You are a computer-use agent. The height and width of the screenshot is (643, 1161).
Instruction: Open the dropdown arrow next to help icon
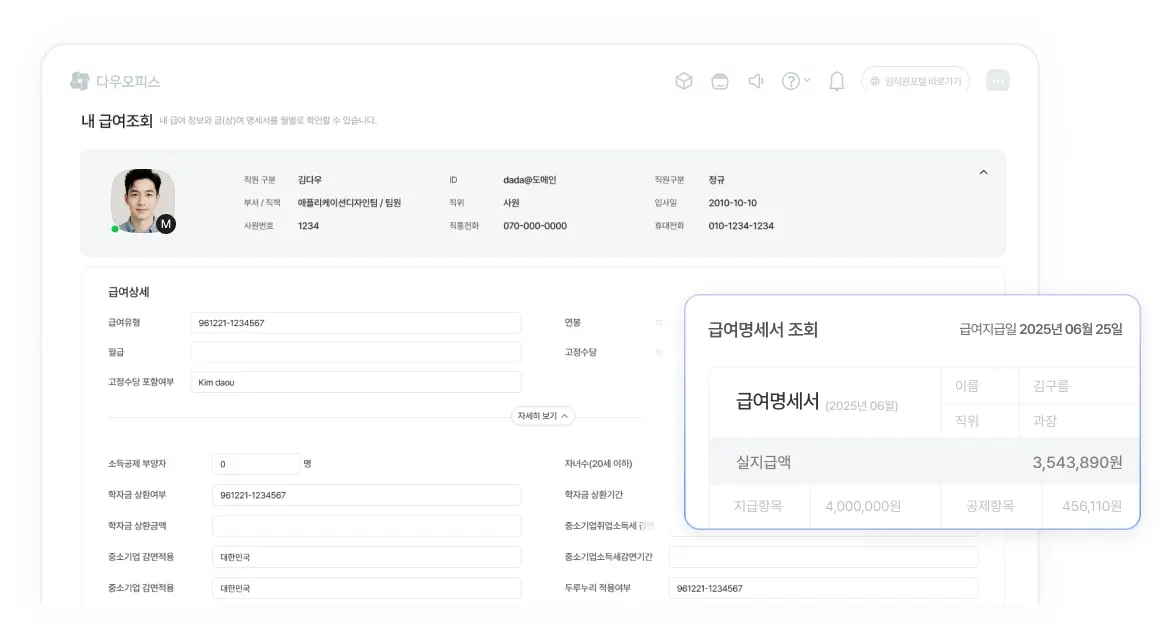pos(805,81)
